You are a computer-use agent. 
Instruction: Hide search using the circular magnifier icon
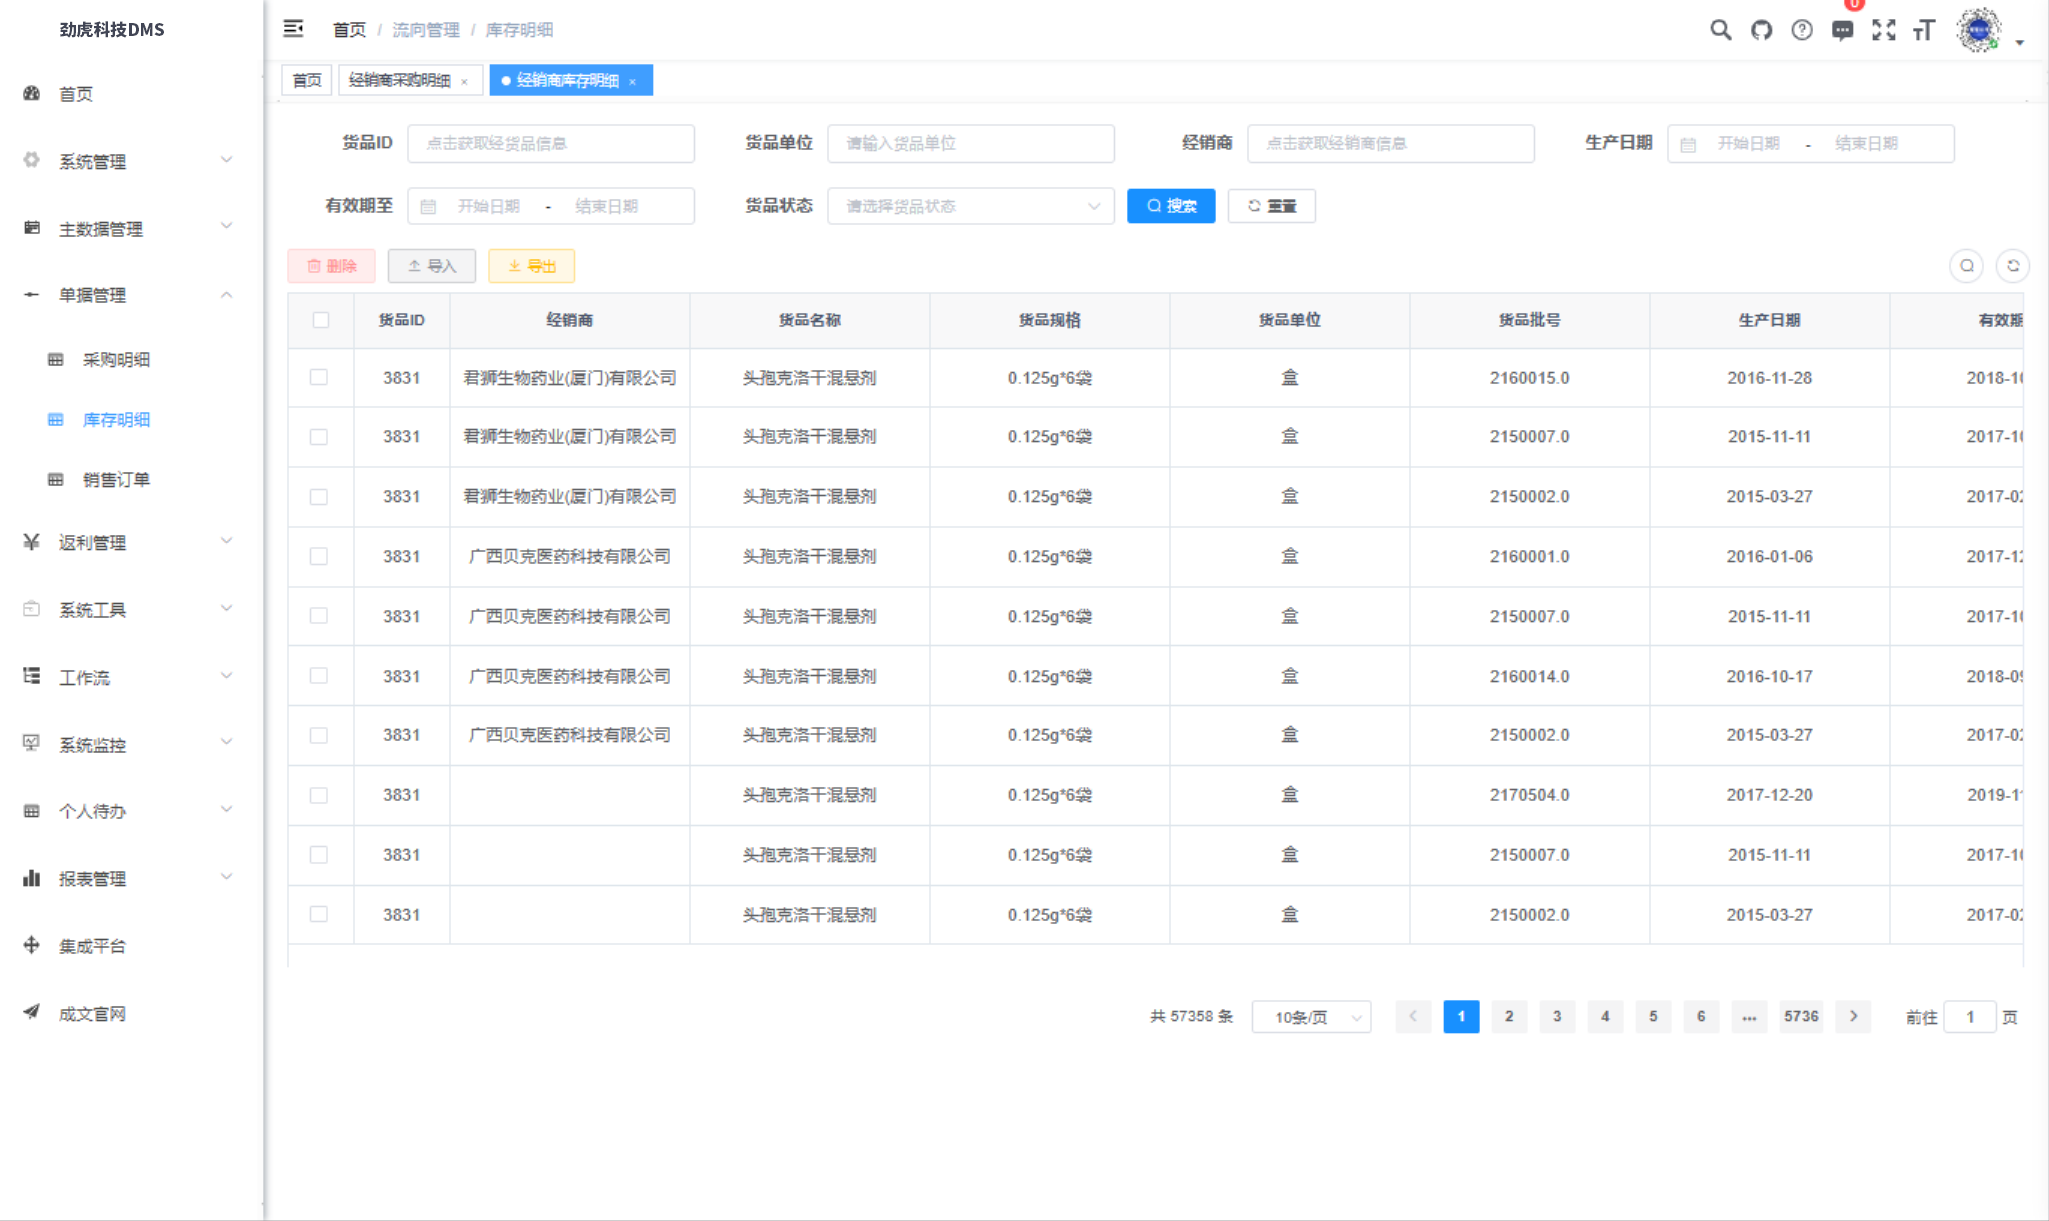click(x=1966, y=266)
